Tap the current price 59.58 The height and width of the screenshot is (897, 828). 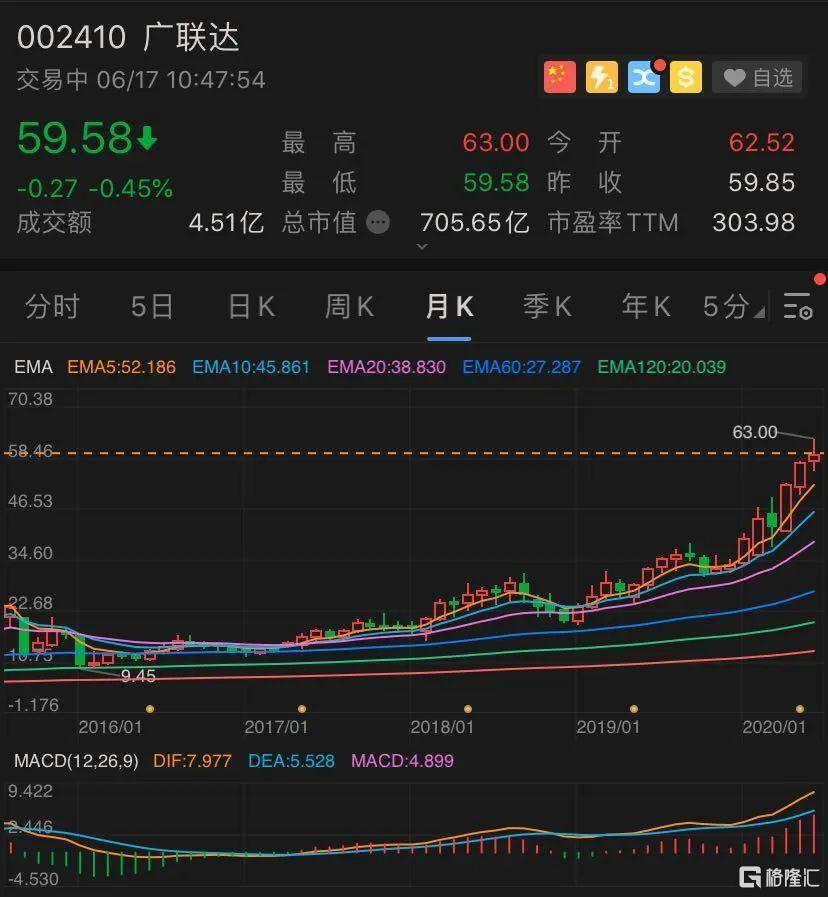coord(75,138)
